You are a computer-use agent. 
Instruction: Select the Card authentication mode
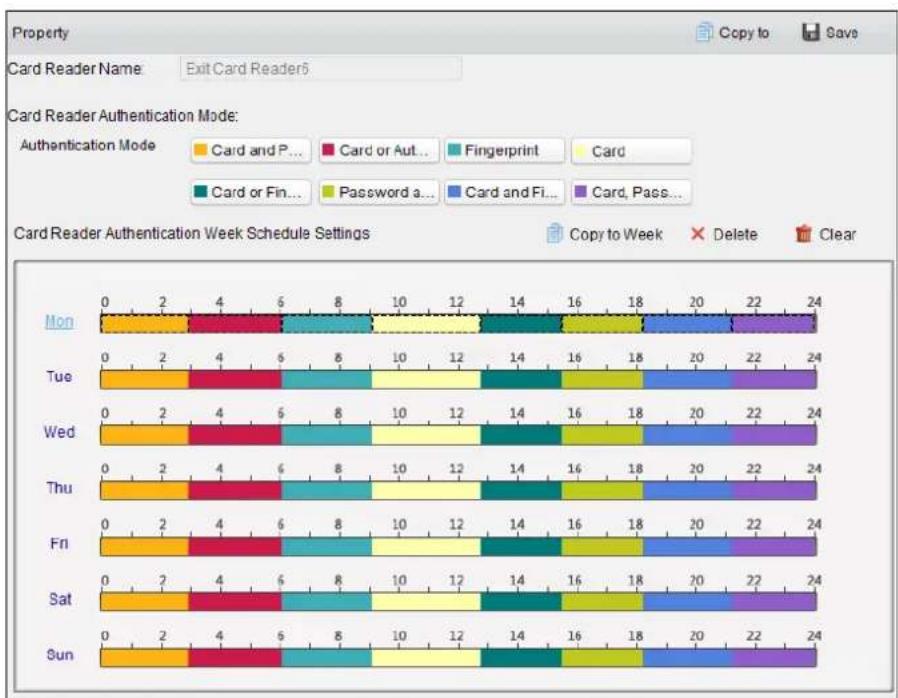pyautogui.click(x=631, y=151)
